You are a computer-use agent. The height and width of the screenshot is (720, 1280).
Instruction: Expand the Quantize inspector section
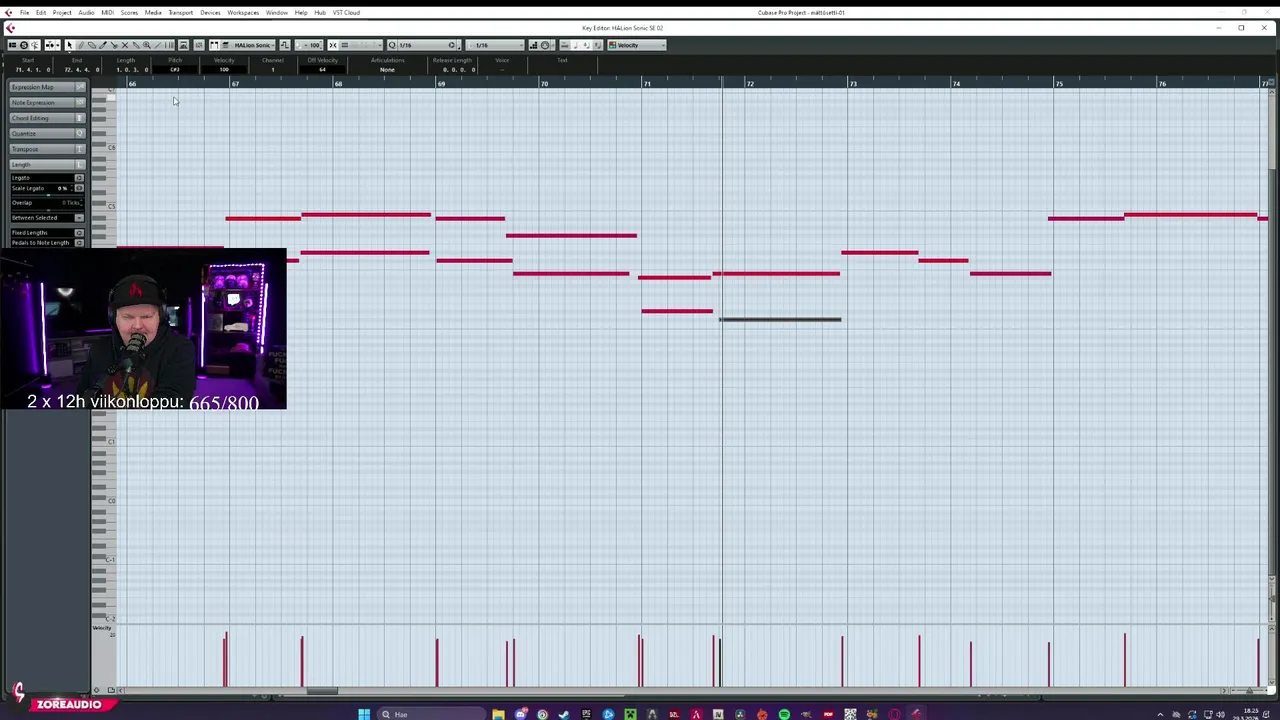47,133
